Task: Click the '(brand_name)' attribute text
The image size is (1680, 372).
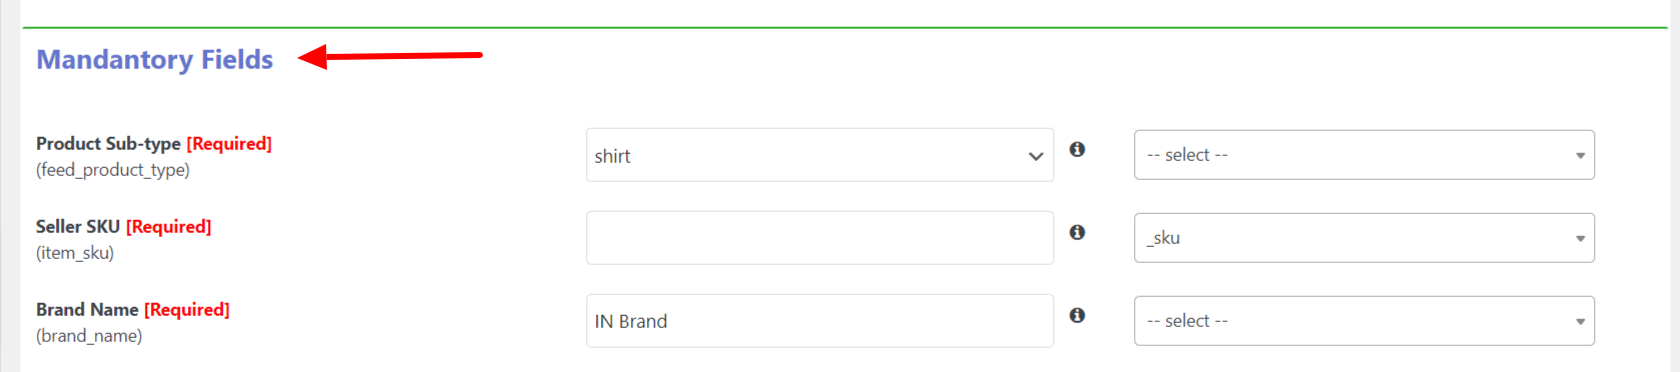Action: coord(89,336)
